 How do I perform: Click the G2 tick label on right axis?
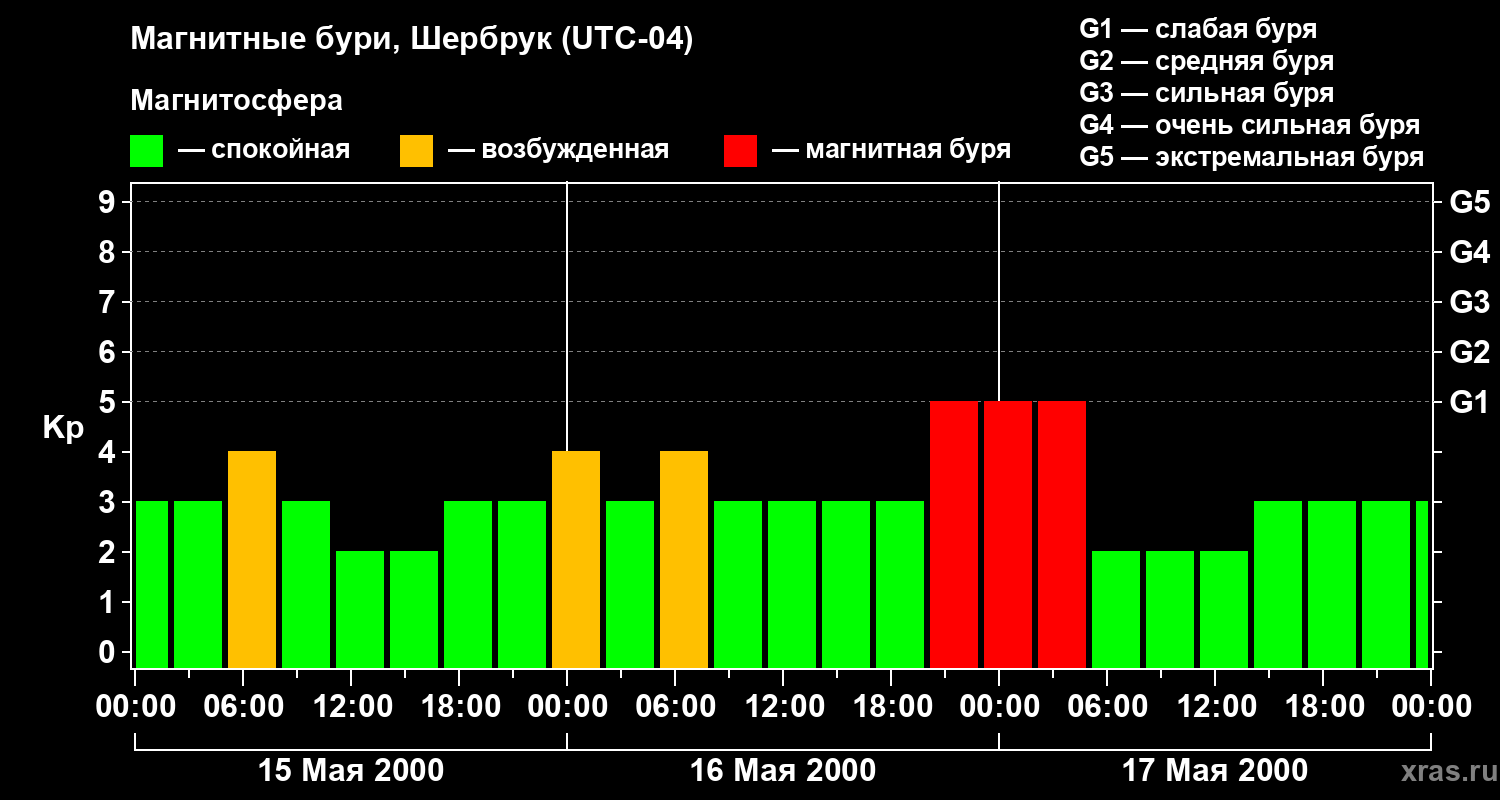1469,352
